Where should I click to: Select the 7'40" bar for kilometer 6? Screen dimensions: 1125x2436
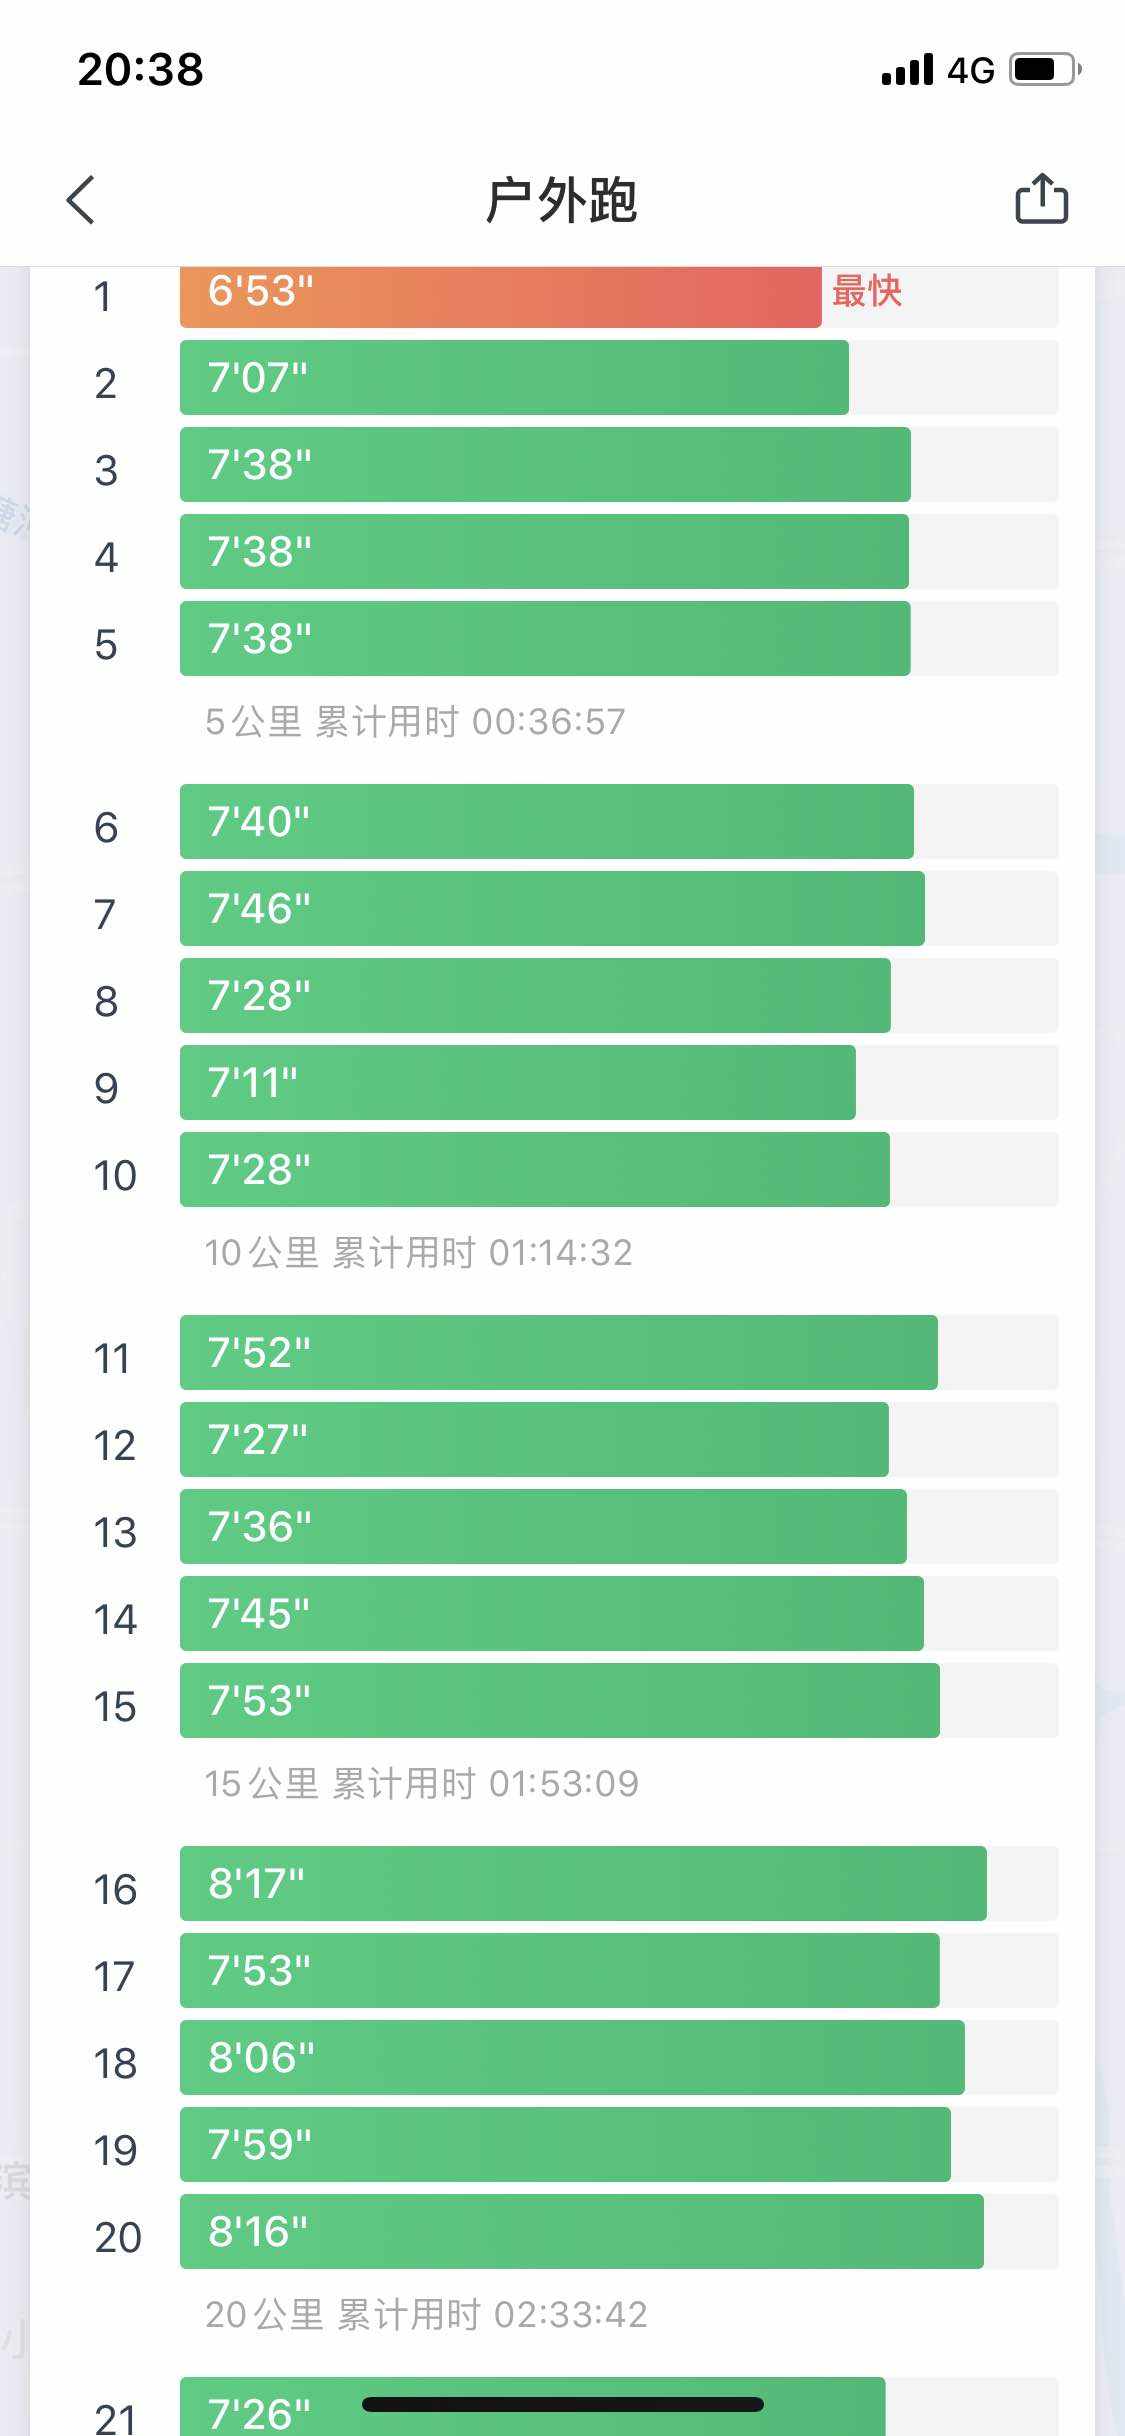coord(546,822)
